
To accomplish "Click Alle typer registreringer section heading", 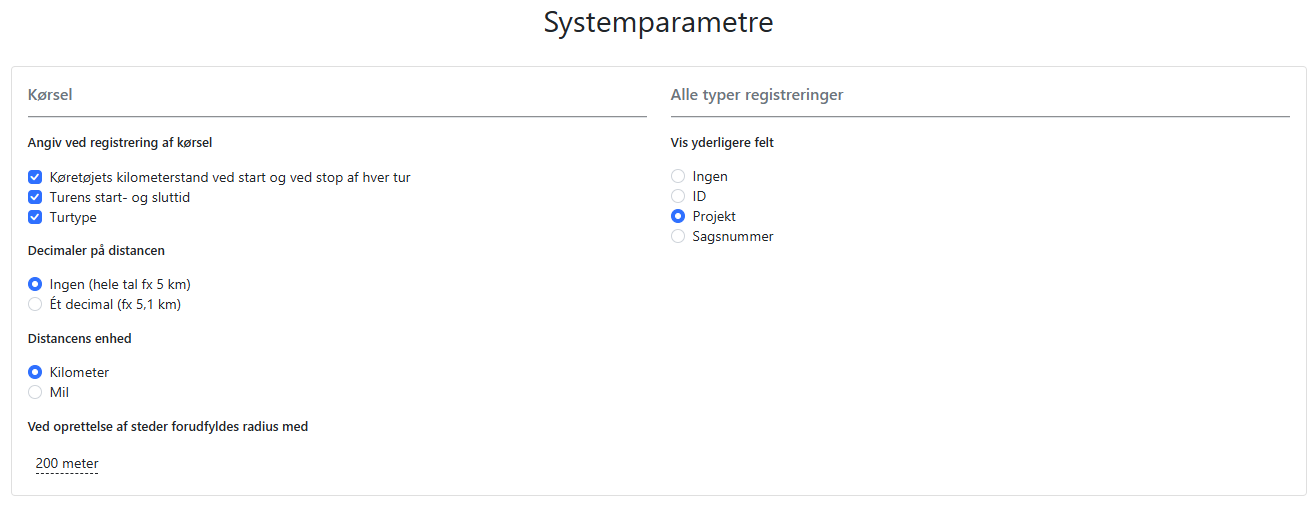I will (x=757, y=95).
